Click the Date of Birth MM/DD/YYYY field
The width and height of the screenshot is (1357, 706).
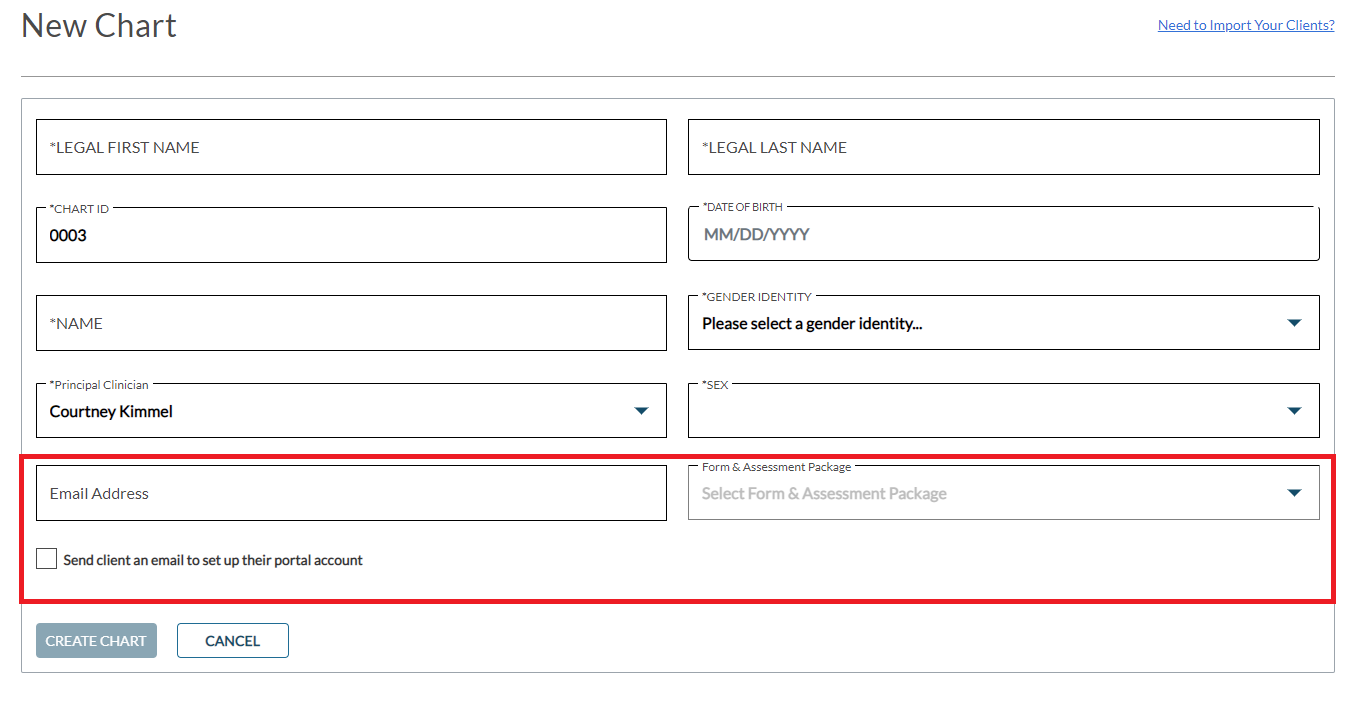(1003, 235)
